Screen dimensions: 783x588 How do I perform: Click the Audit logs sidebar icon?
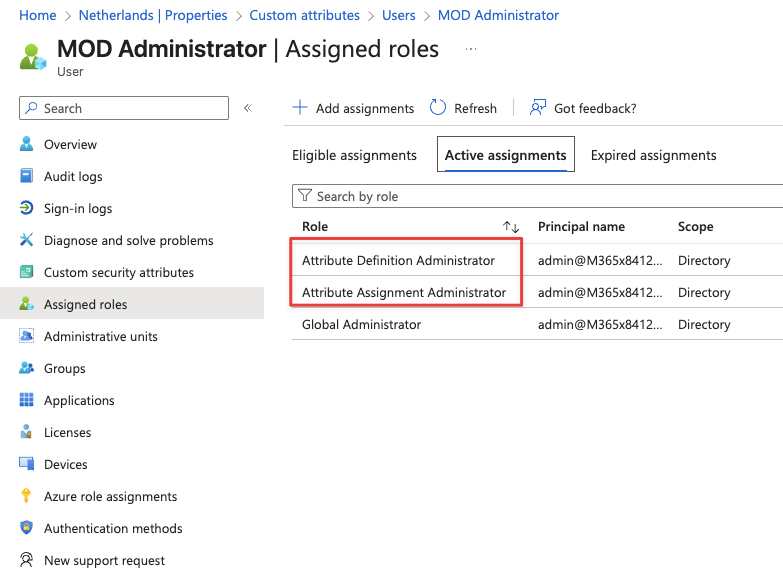tap(27, 177)
